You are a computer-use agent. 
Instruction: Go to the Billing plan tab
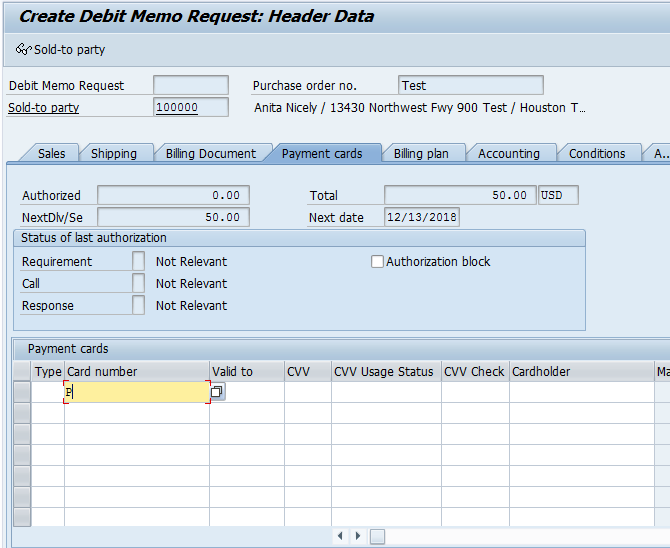point(421,153)
